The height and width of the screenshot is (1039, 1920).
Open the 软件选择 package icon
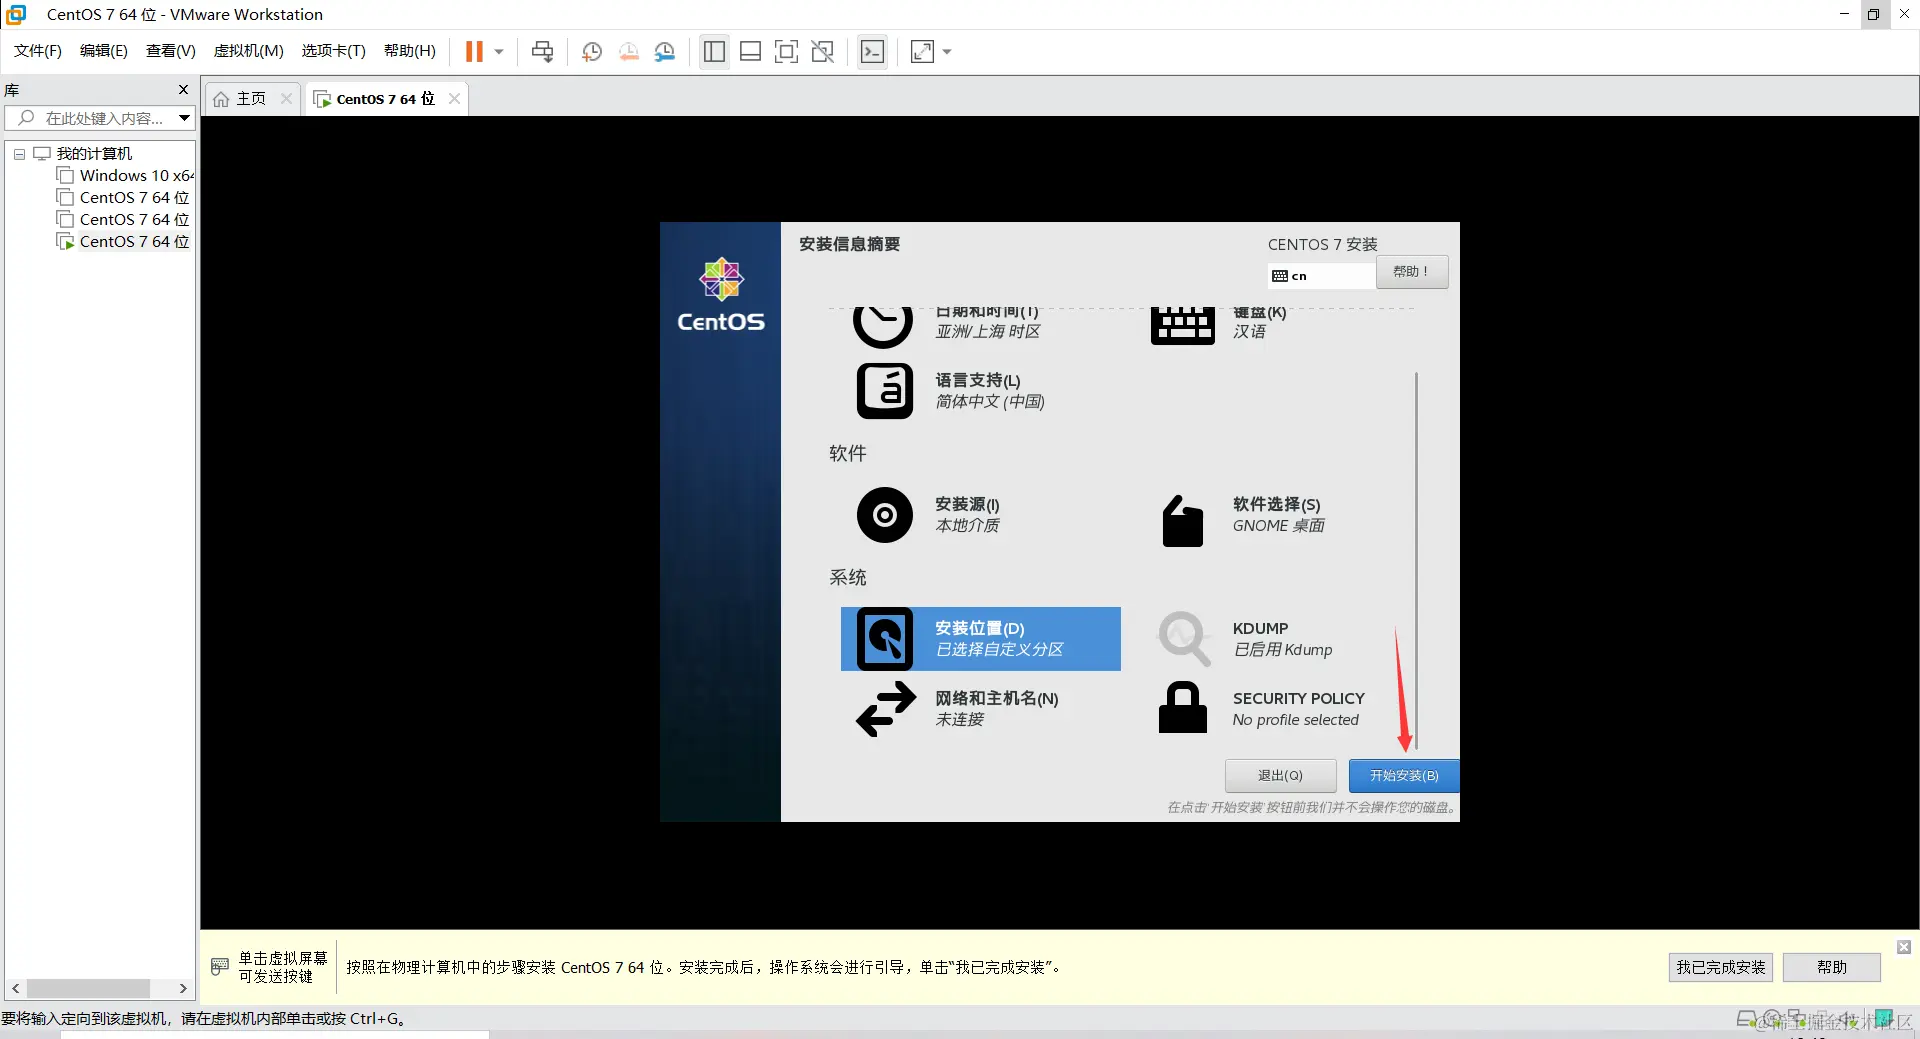click(1183, 521)
